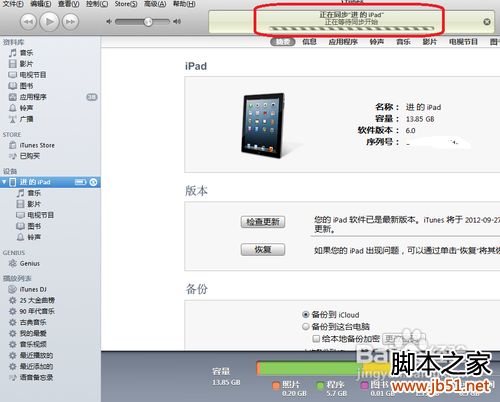Screen dimensions: 500x402
Task: Click the 检查更新 button
Action: tap(263, 222)
